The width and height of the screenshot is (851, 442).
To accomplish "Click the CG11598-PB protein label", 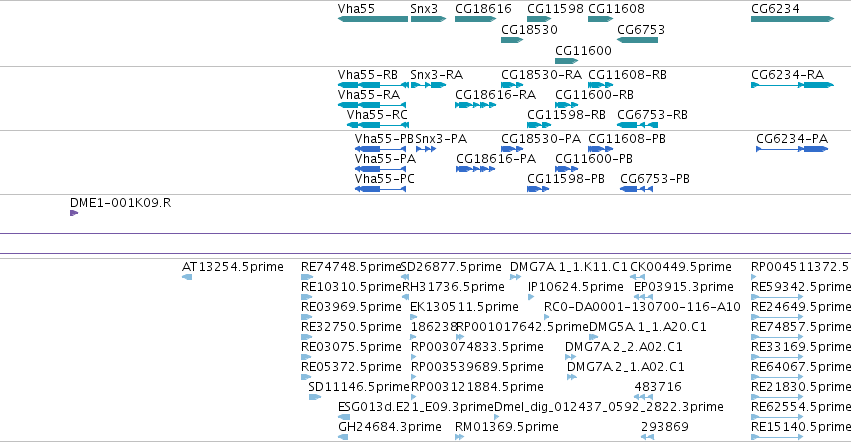I will (x=566, y=179).
